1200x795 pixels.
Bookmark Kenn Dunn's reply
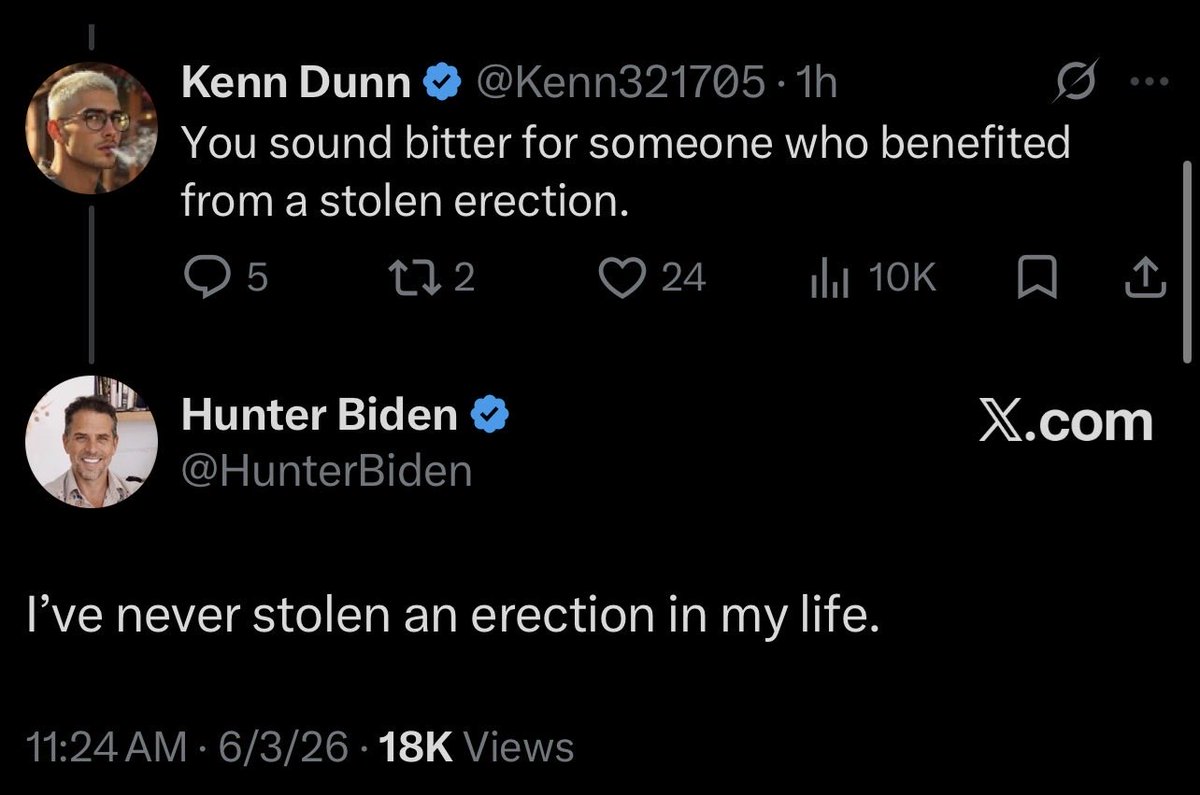click(1037, 279)
